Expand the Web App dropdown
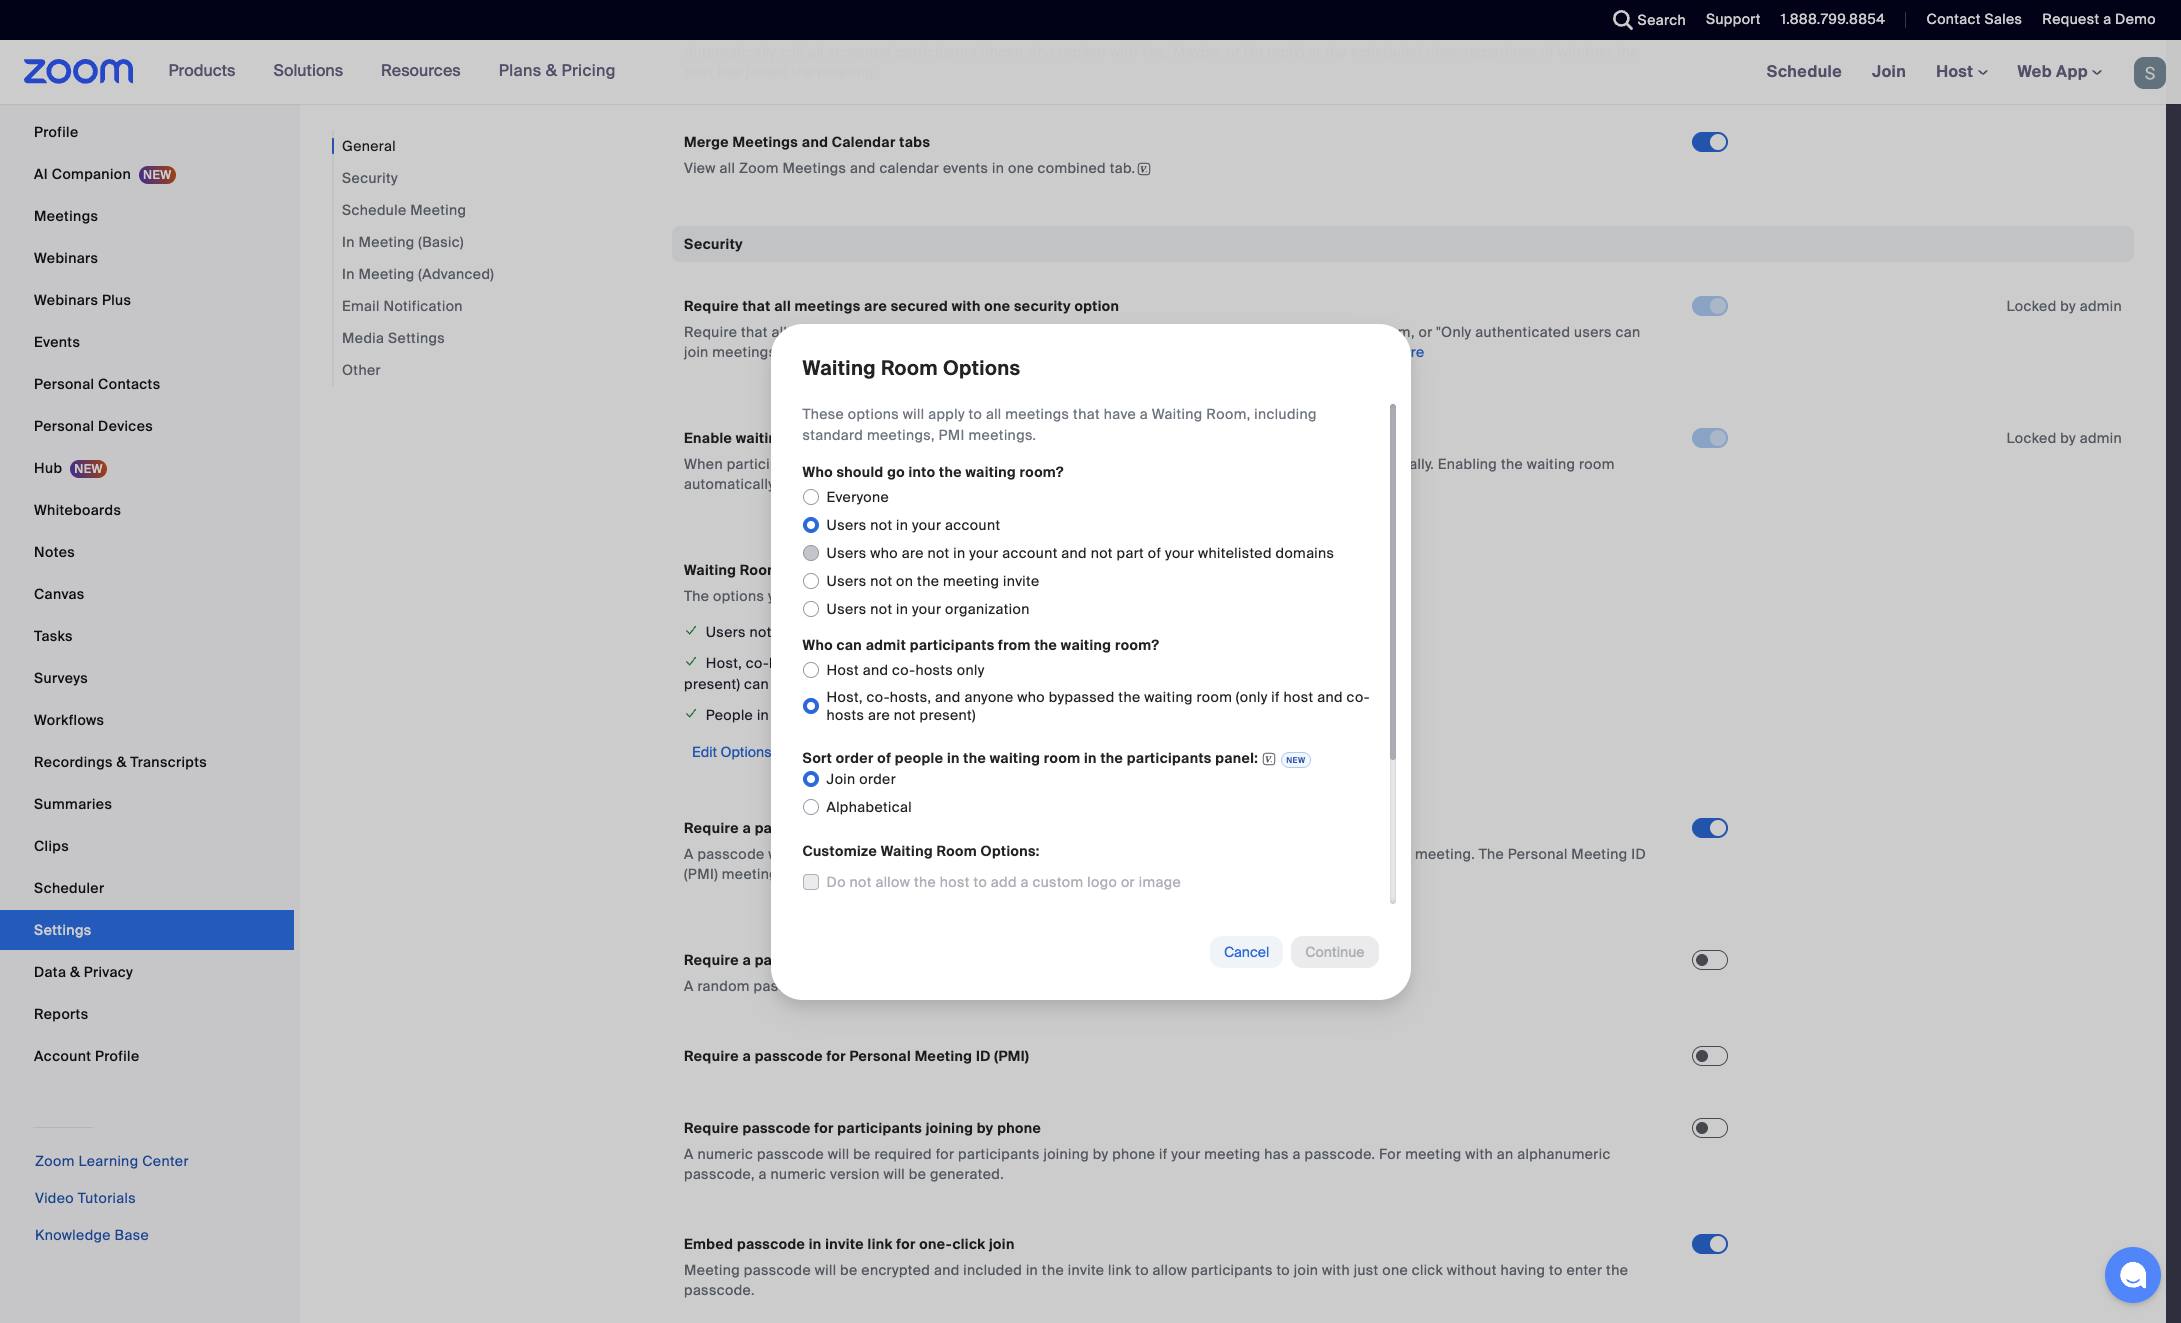Viewport: 2181px width, 1323px height. (2059, 71)
